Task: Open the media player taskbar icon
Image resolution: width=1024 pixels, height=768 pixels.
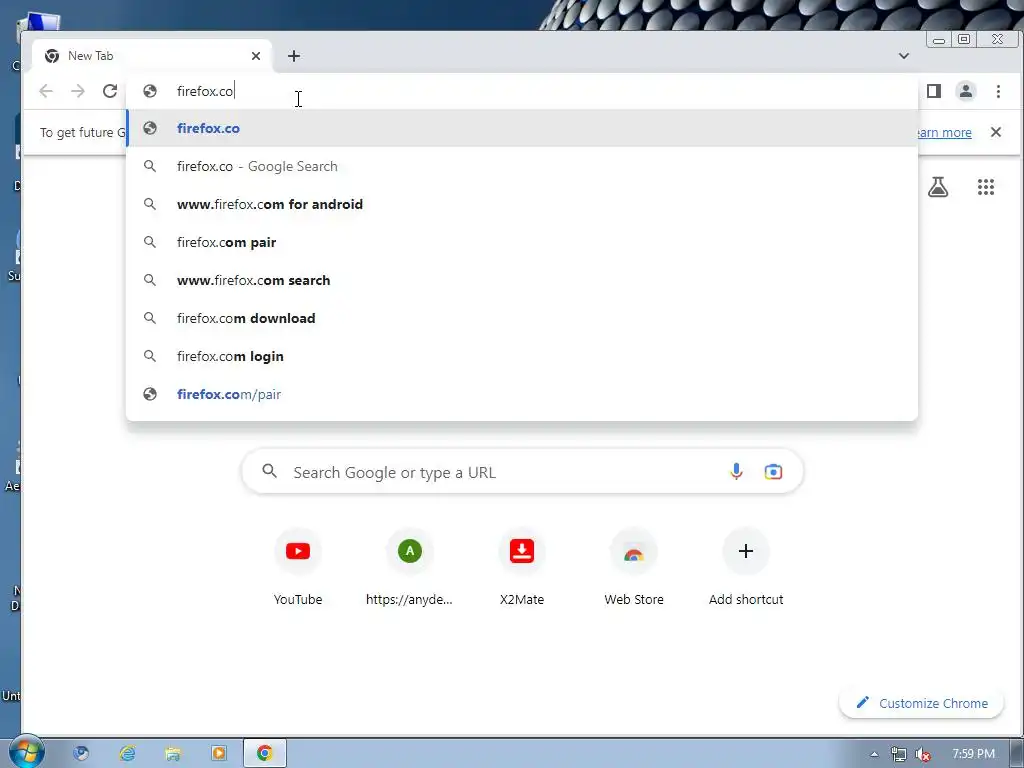Action: coord(219,753)
